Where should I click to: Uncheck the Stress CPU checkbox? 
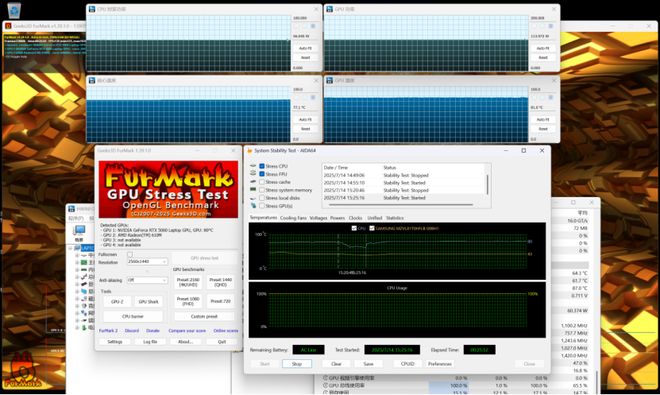262,166
